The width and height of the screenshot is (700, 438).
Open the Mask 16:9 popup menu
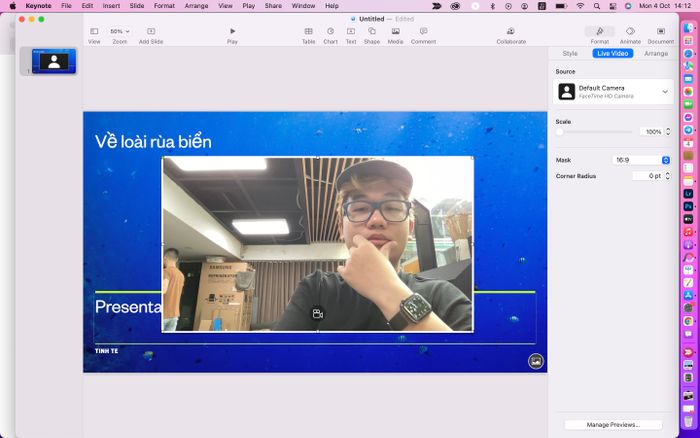(x=641, y=160)
